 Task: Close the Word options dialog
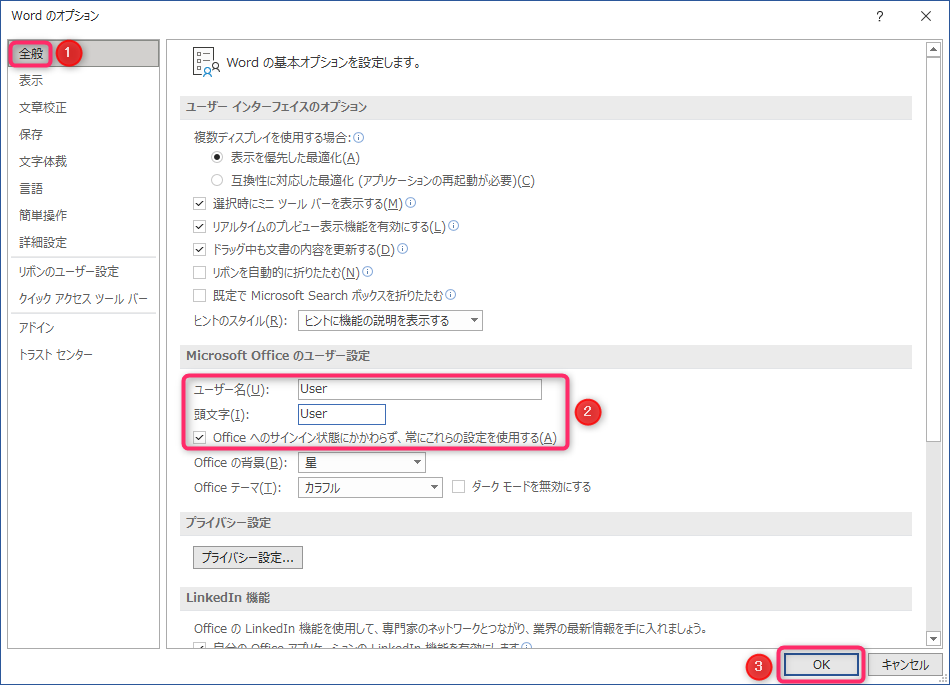pos(926,16)
